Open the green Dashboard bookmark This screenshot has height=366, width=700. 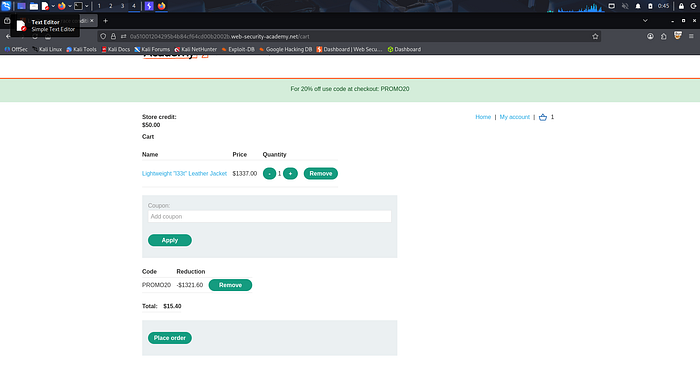[404, 50]
